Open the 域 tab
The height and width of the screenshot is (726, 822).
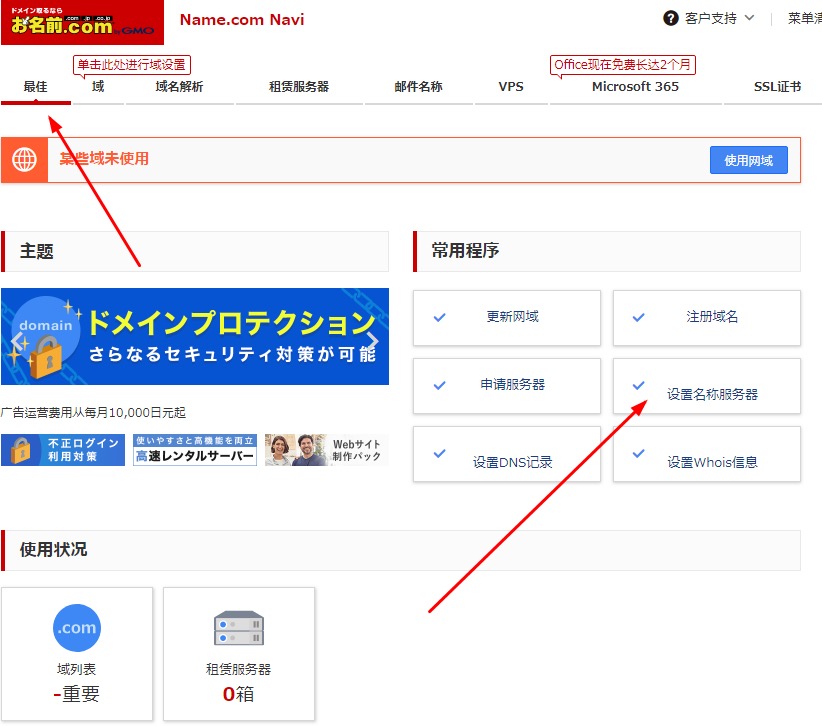tap(98, 87)
